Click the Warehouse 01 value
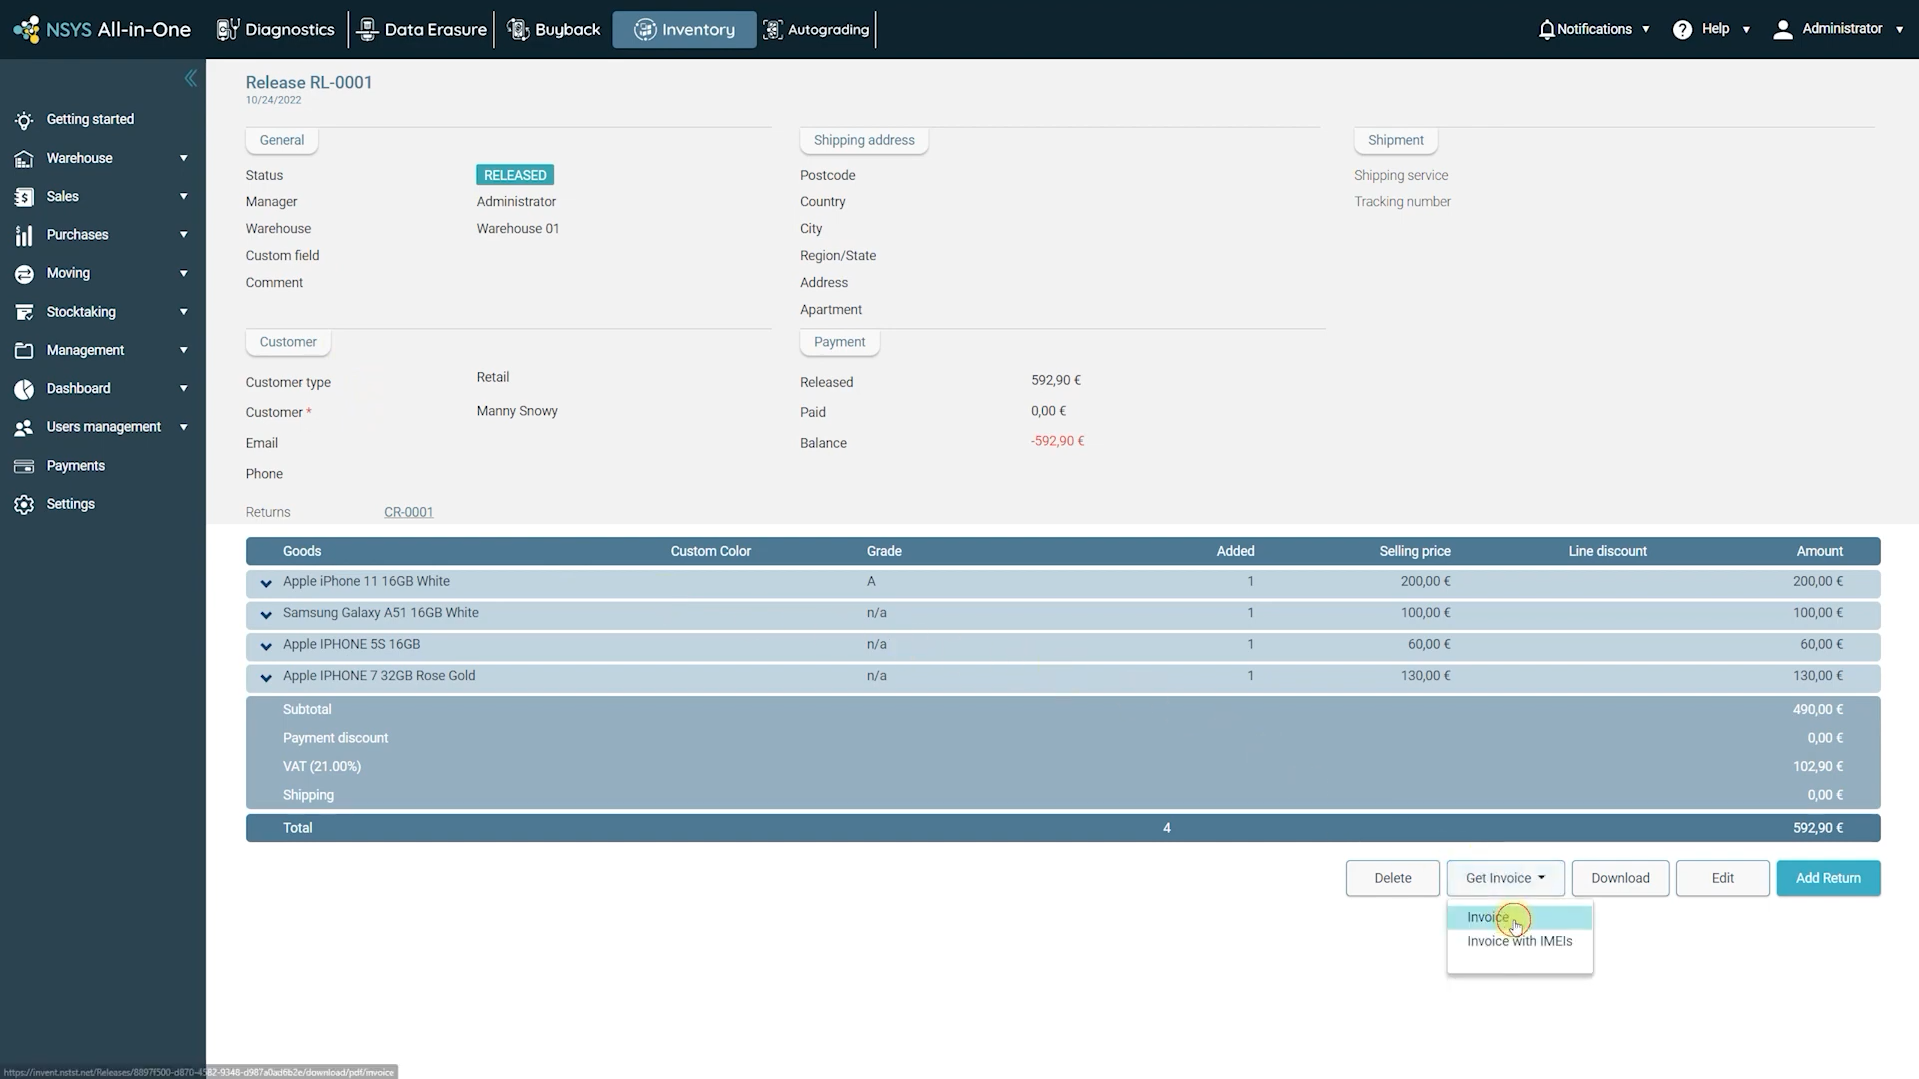Image resolution: width=1919 pixels, height=1079 pixels. tap(517, 229)
